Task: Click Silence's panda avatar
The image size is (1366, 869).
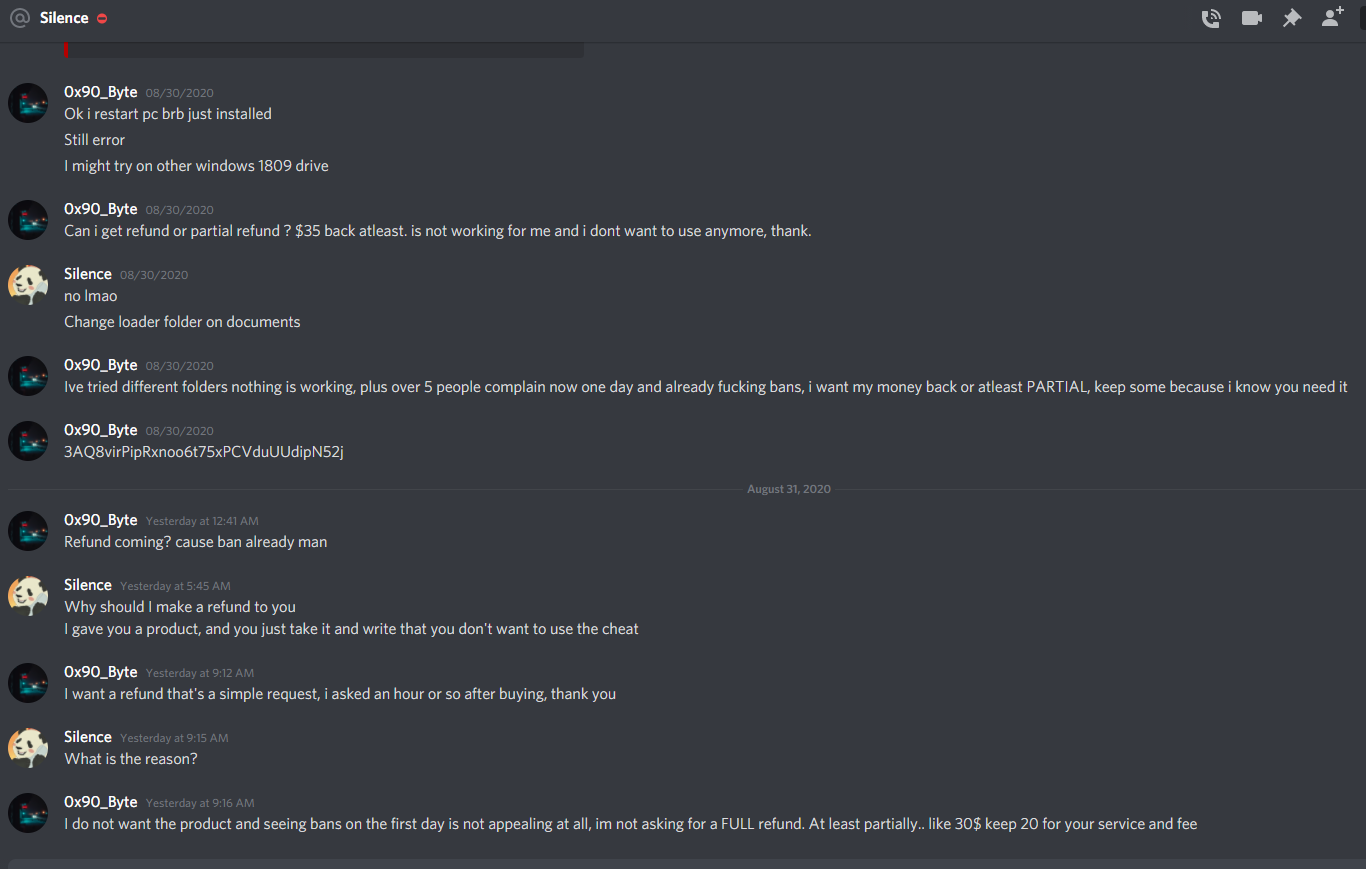Action: [x=27, y=284]
